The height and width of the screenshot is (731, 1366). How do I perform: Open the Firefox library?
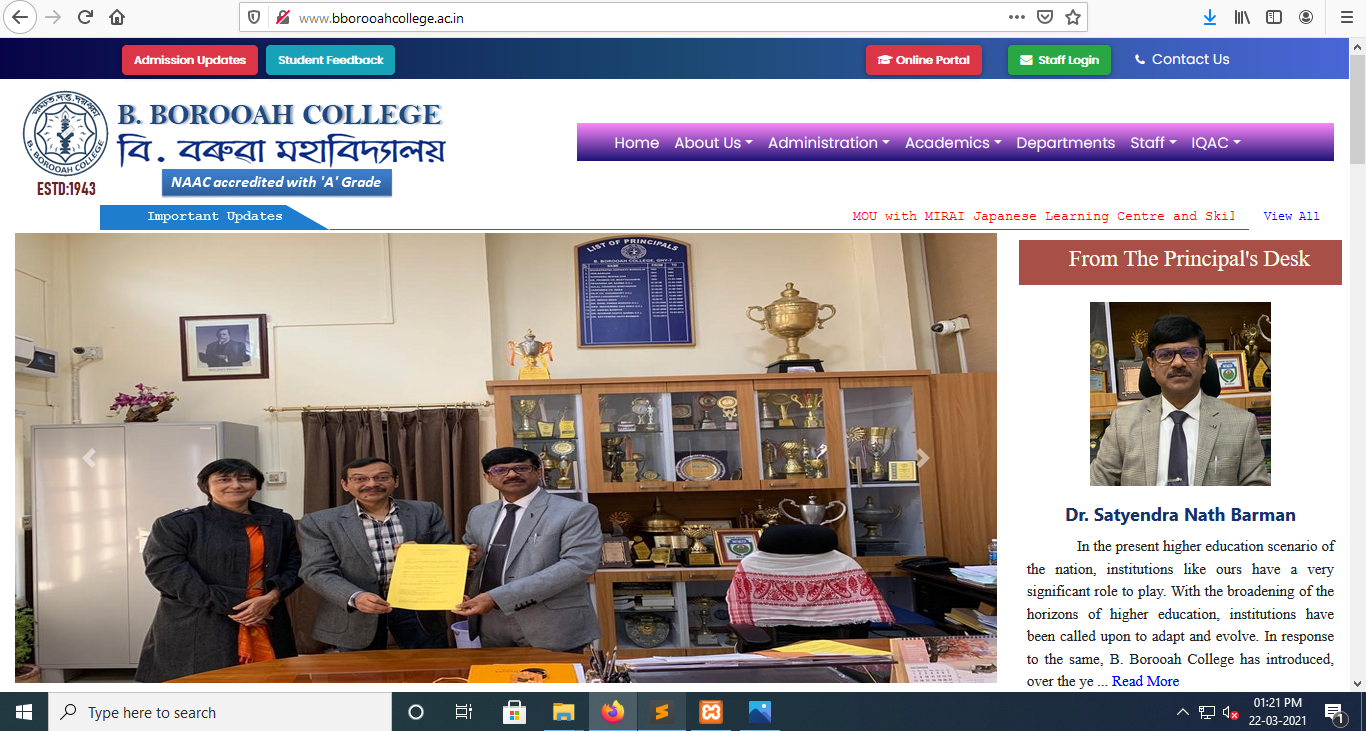pyautogui.click(x=1243, y=17)
